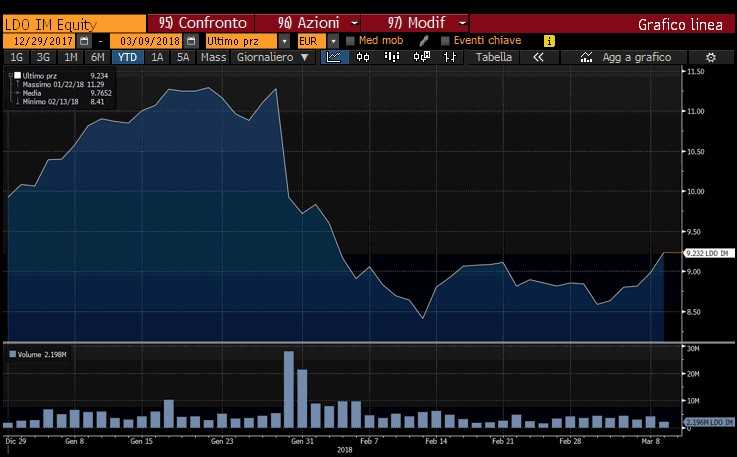Select the Mass time range tab
The height and width of the screenshot is (457, 737).
coord(213,57)
